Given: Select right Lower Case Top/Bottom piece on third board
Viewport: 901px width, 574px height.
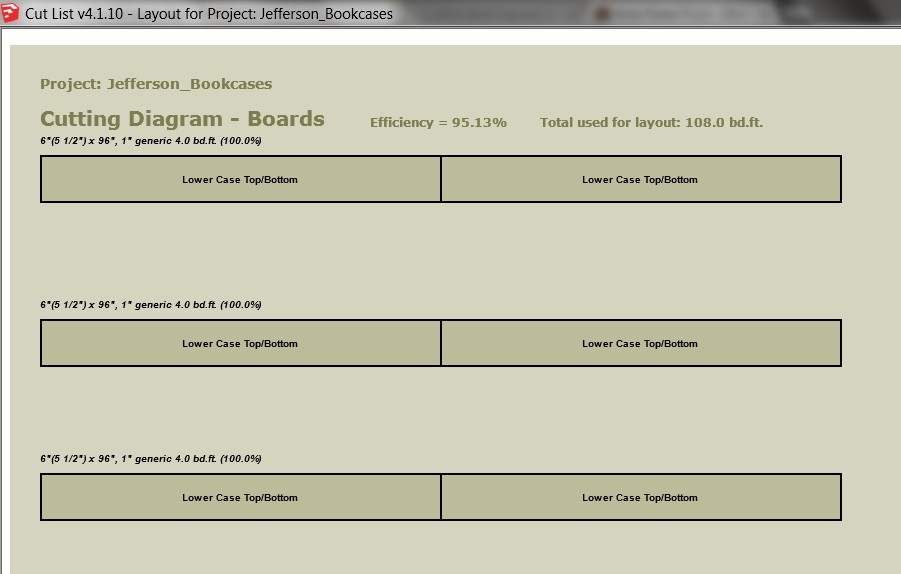Looking at the screenshot, I should [x=640, y=498].
